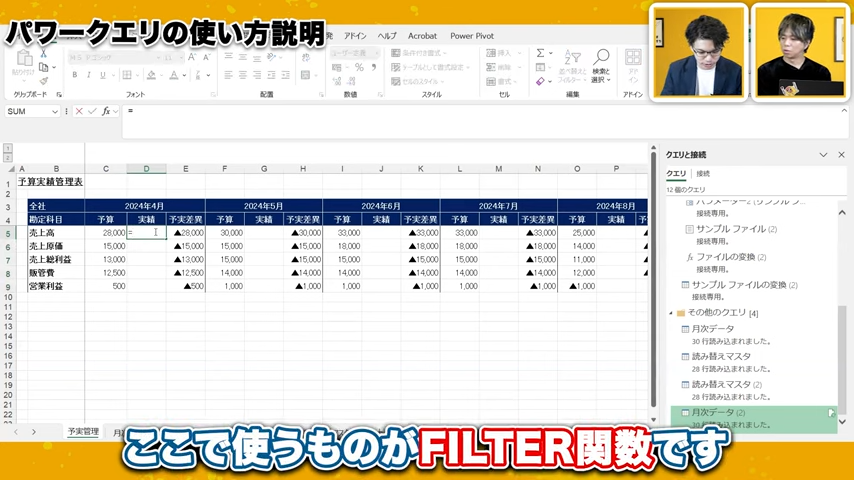854x480 pixels.
Task: Close the クエリと接続 pane
Action: point(841,155)
